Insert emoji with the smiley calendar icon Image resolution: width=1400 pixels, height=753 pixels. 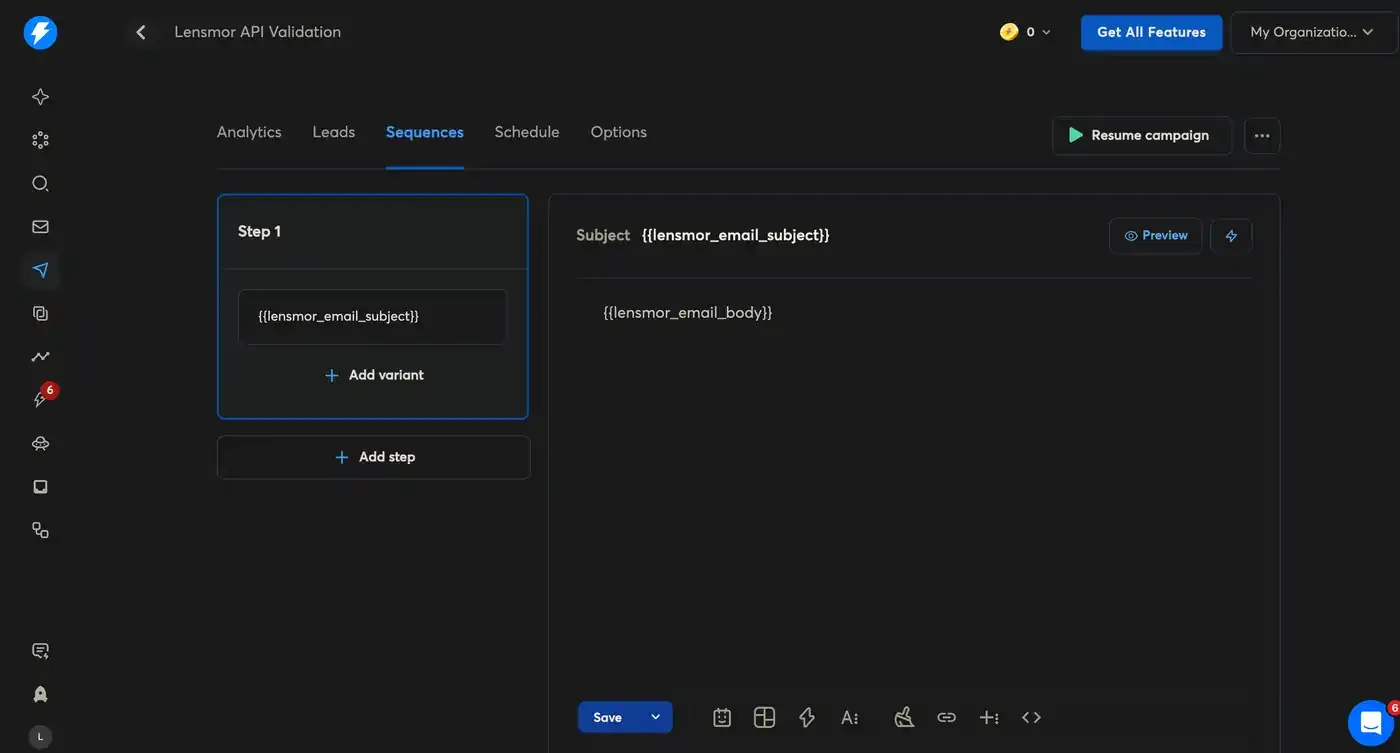coord(722,717)
